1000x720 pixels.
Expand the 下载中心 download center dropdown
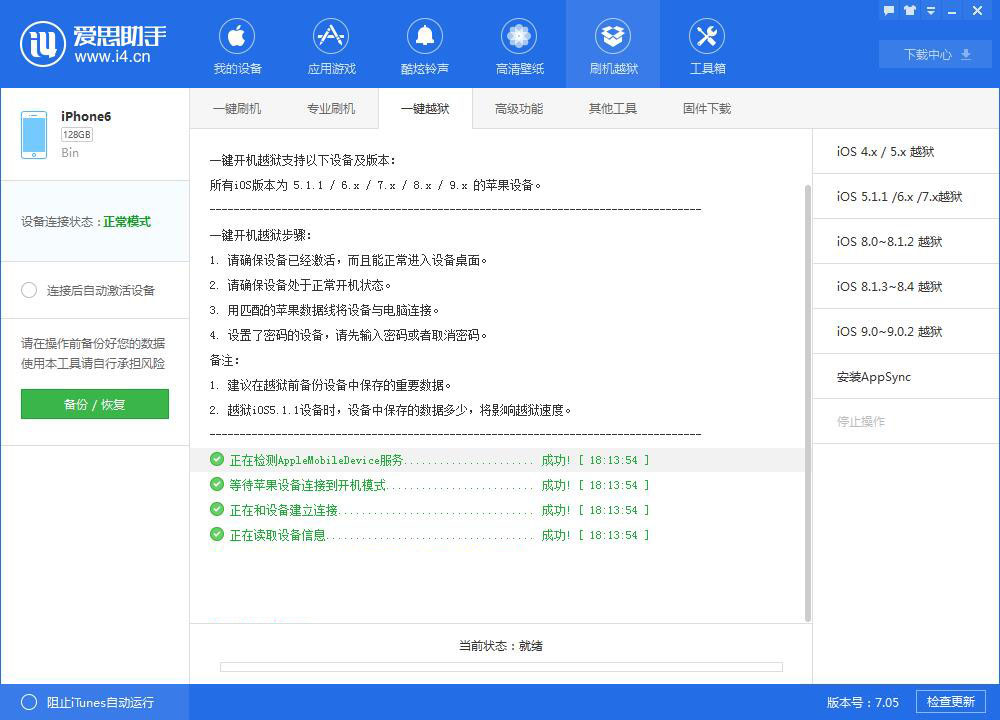click(934, 54)
